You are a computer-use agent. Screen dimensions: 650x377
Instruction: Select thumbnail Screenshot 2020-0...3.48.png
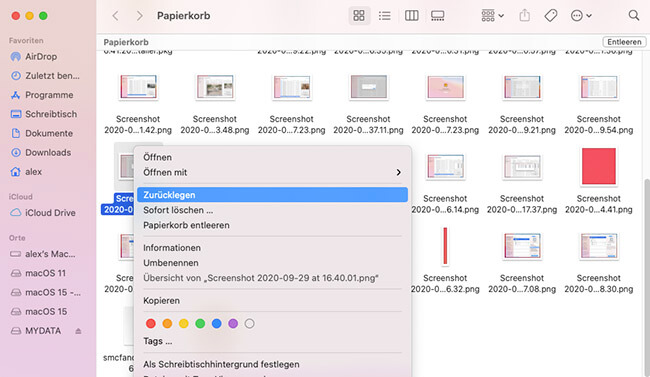(215, 87)
